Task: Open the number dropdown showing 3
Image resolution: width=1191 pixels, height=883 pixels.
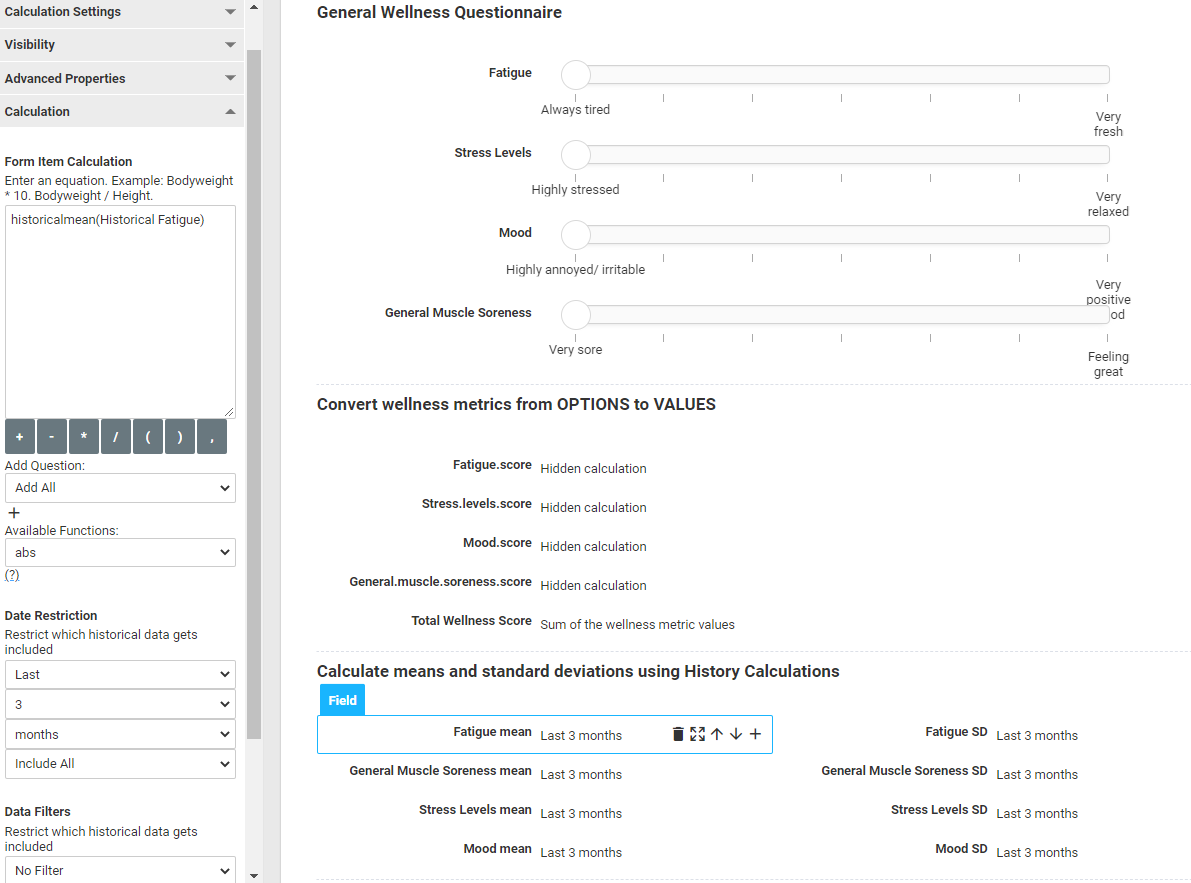Action: (x=120, y=705)
